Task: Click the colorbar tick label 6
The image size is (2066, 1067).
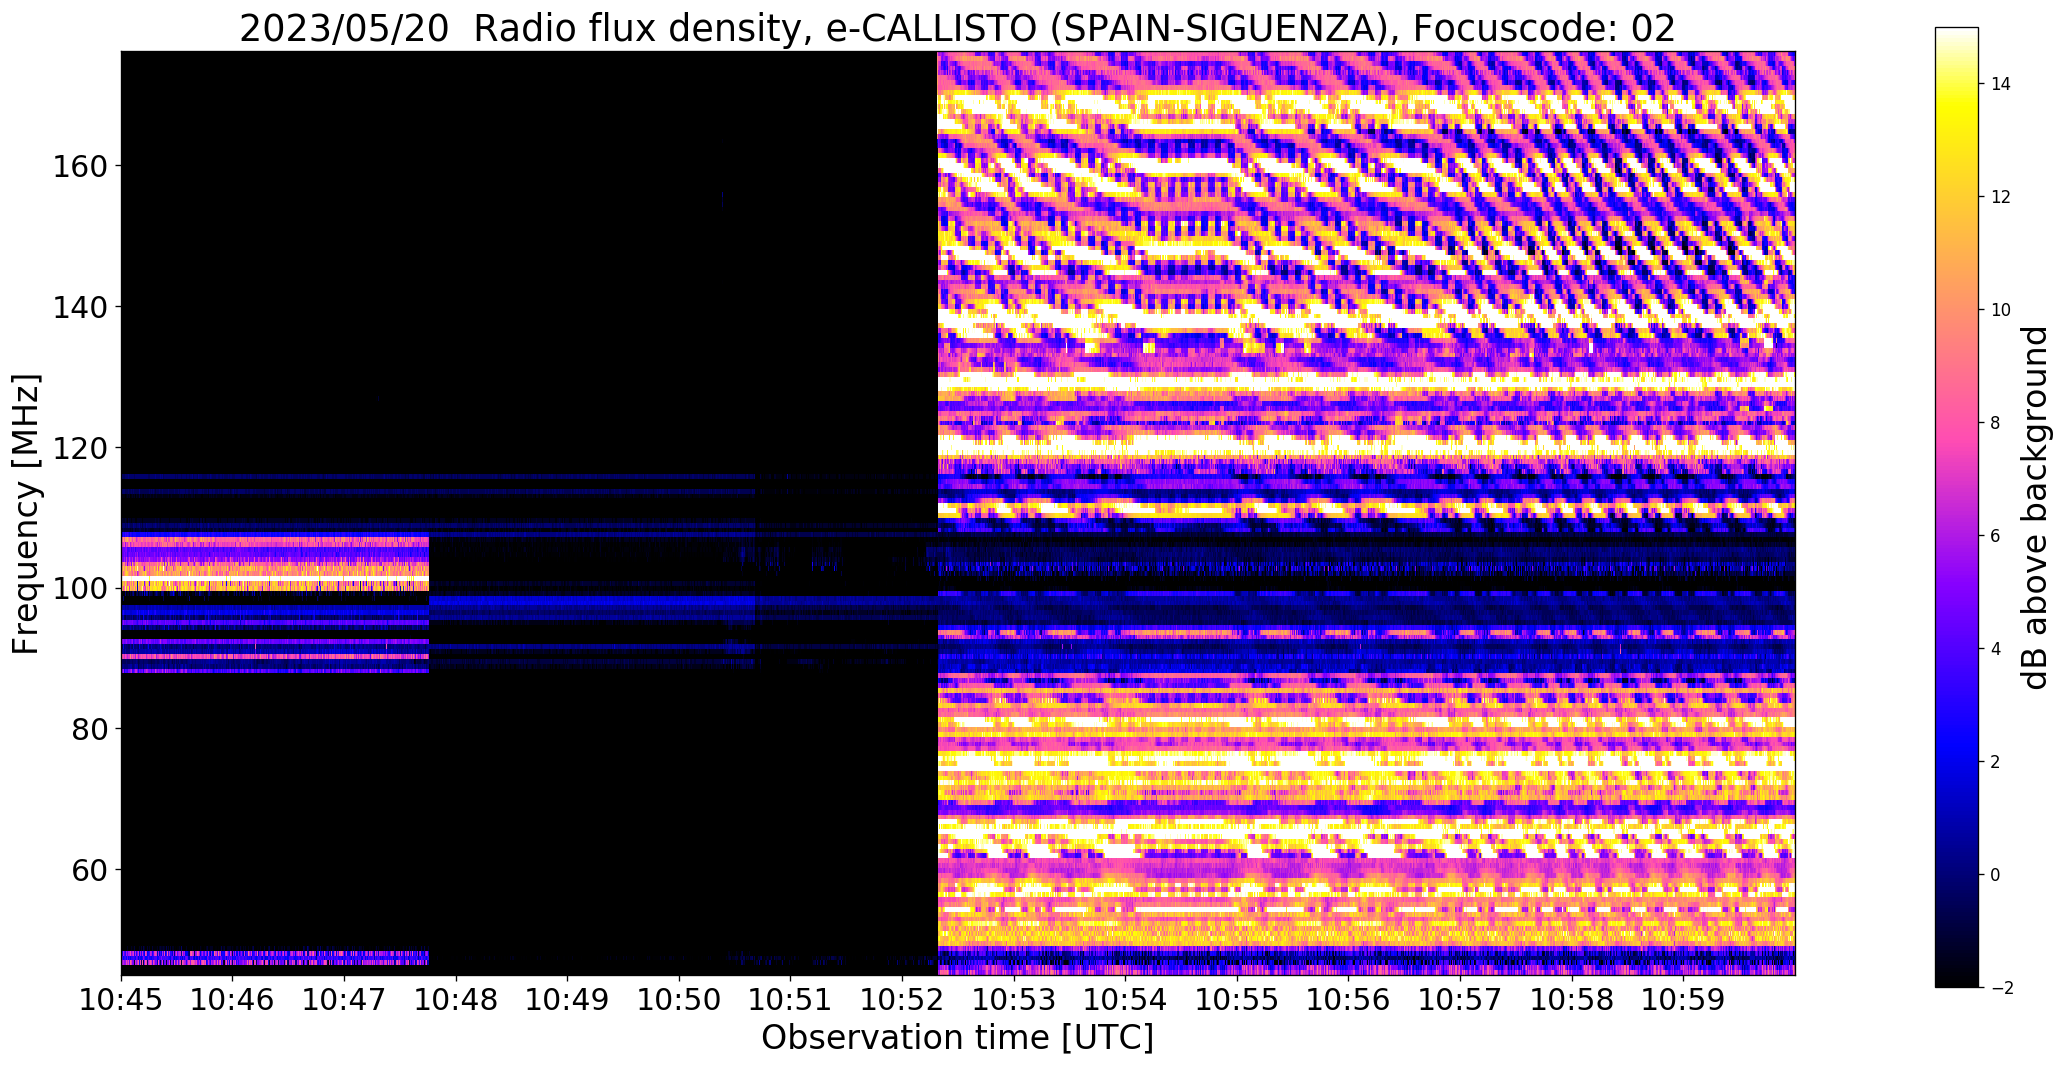Action: pyautogui.click(x=1996, y=536)
